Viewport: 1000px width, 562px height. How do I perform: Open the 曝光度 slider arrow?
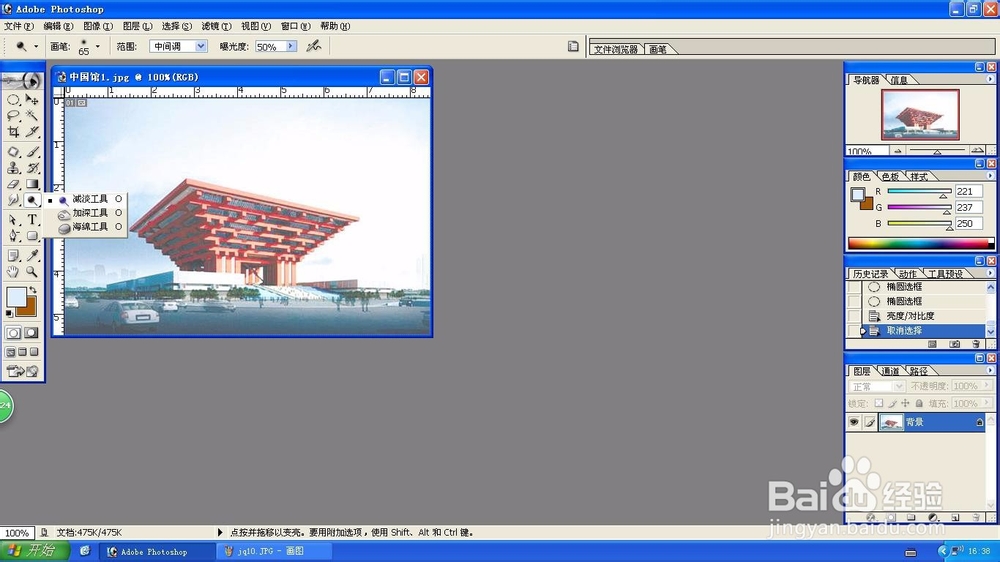tap(290, 47)
